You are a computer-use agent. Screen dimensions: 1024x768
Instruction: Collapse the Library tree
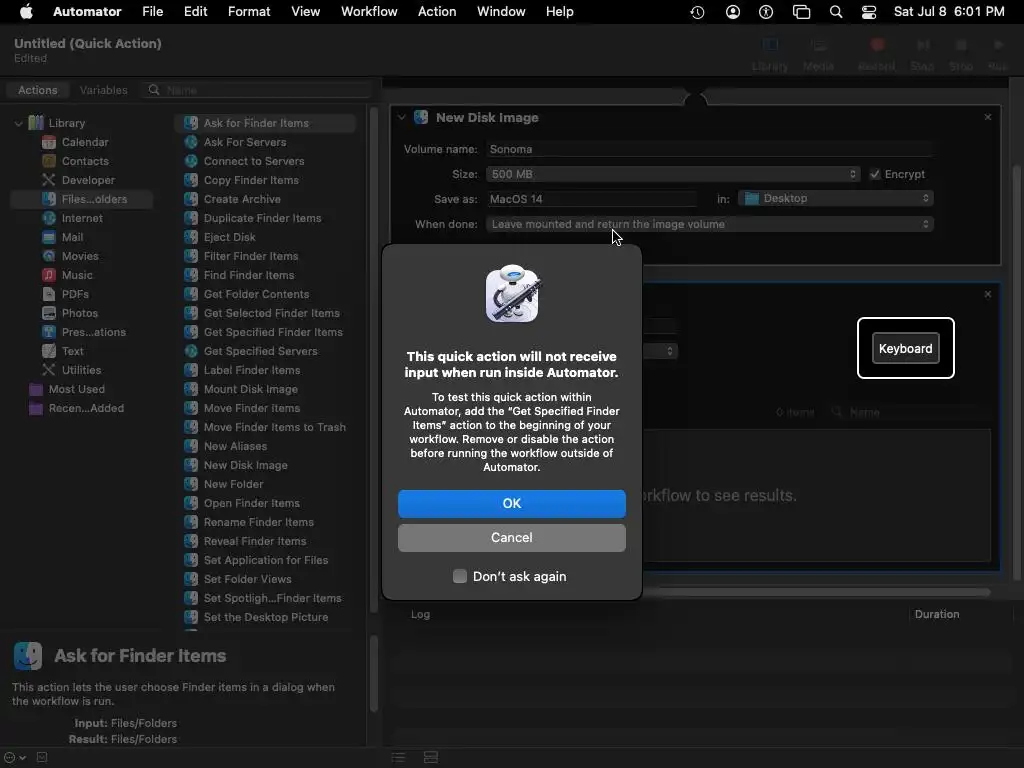pyautogui.click(x=18, y=123)
